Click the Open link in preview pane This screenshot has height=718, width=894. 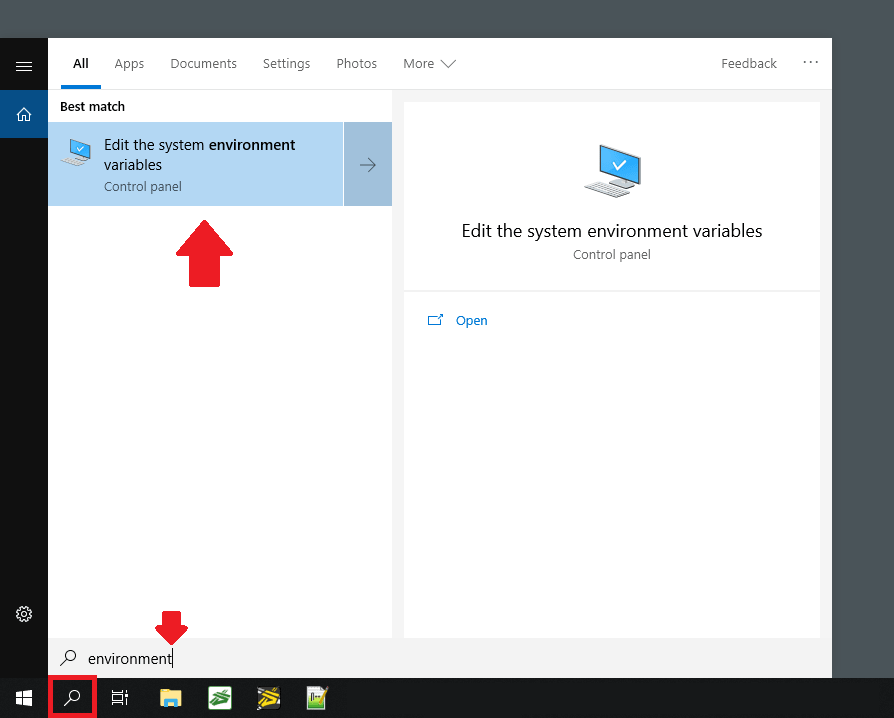pos(471,321)
